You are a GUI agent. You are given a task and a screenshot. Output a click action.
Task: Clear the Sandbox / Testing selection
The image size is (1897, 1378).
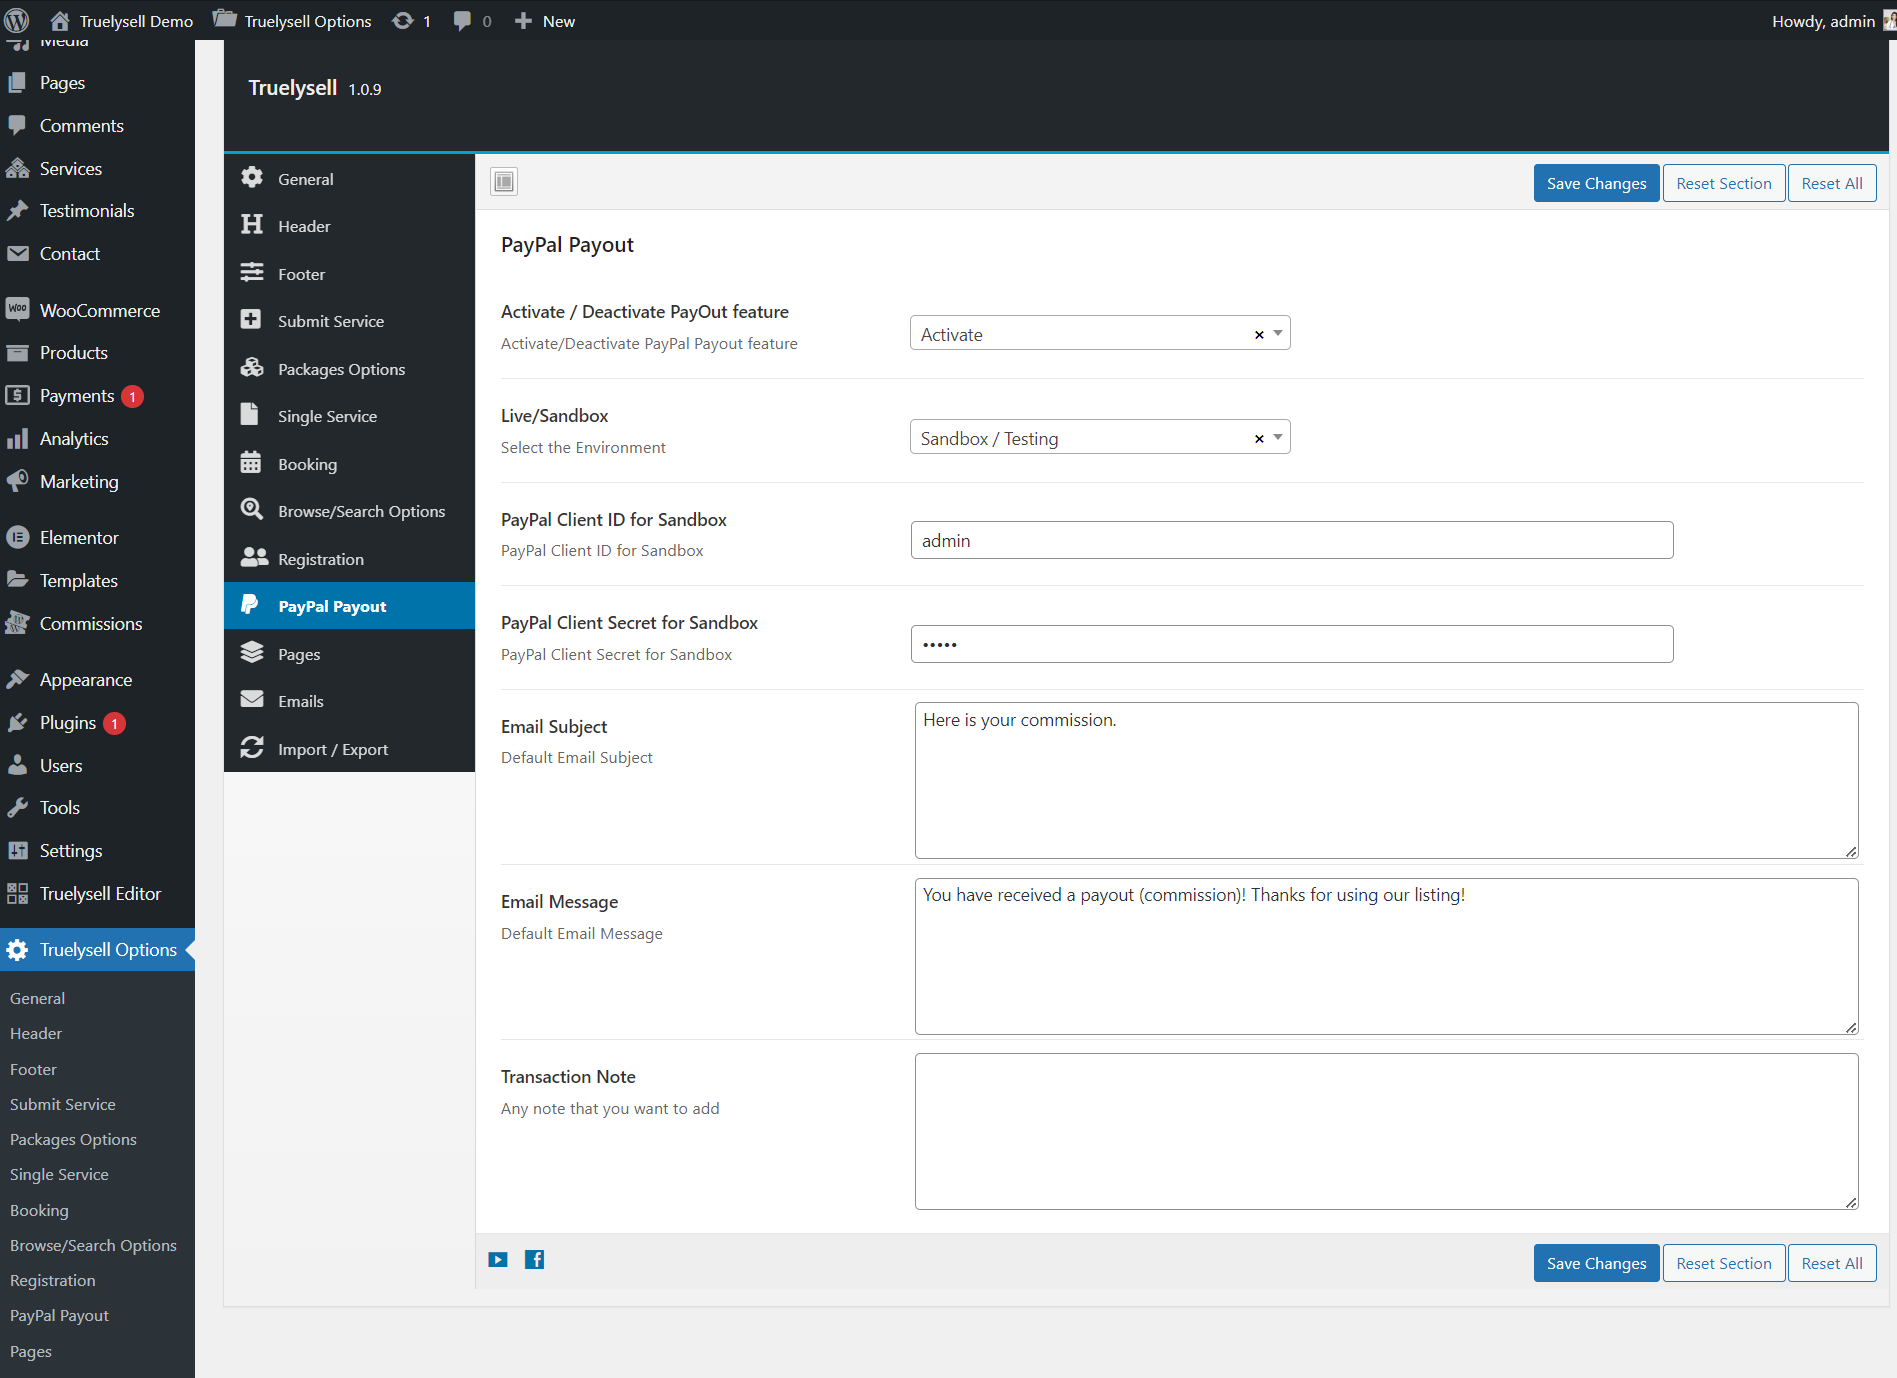pyautogui.click(x=1259, y=439)
